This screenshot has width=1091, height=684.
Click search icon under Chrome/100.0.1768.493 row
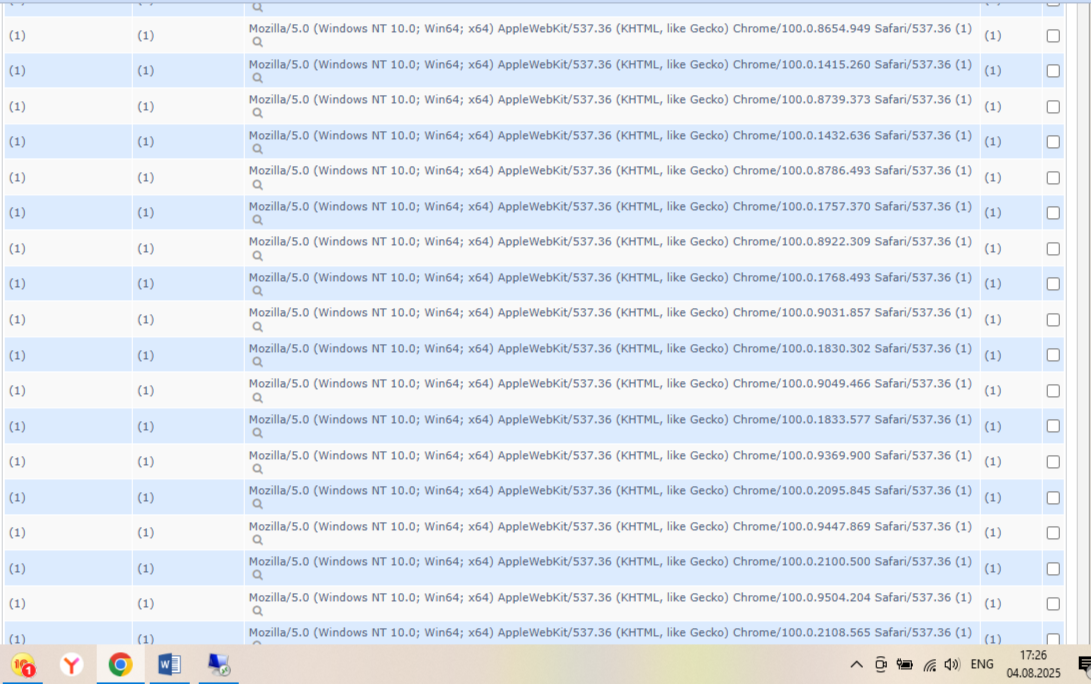coord(257,291)
